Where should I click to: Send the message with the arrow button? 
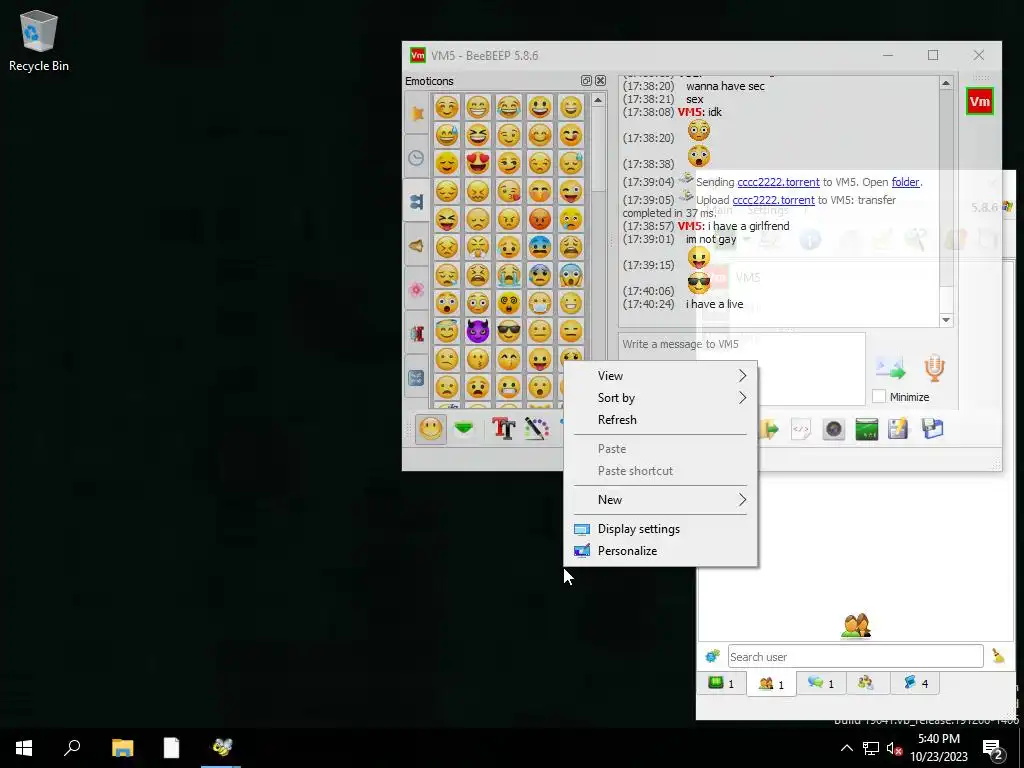click(890, 368)
